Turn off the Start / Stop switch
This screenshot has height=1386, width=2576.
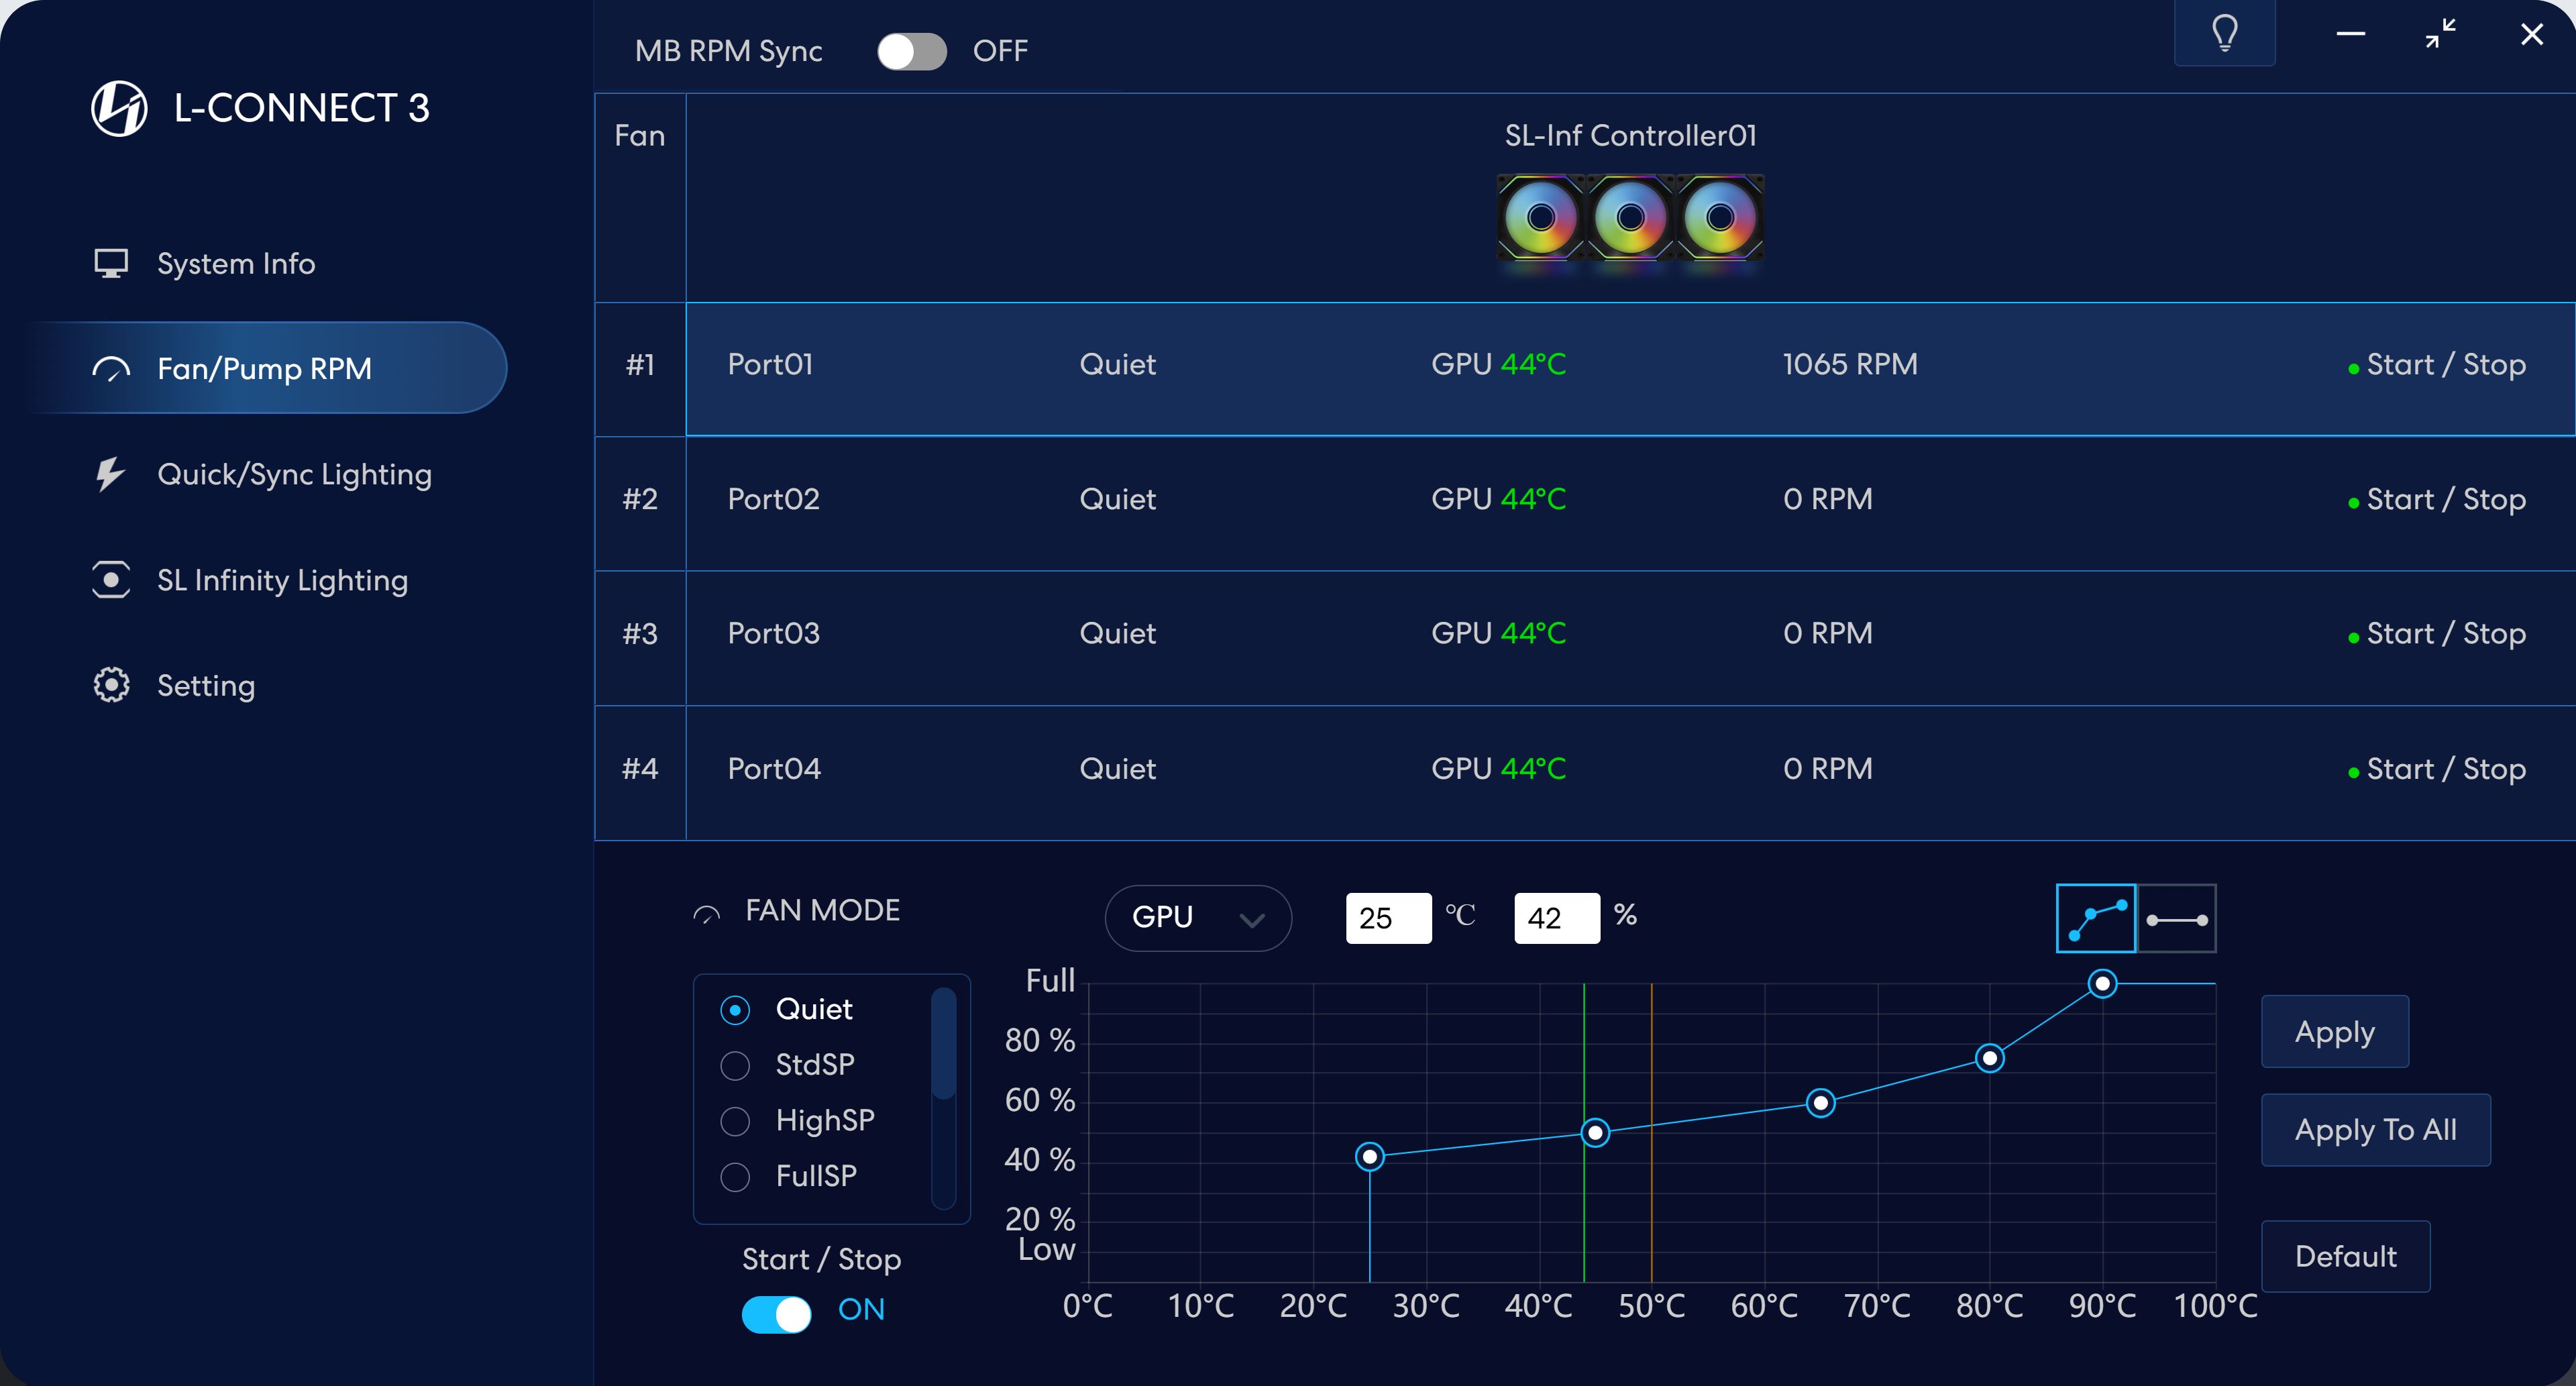click(x=776, y=1314)
